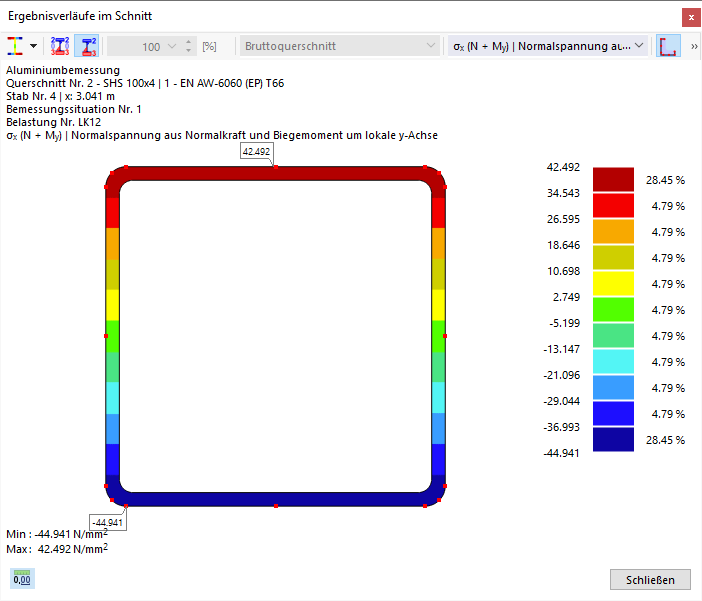Click legend value -5.199
Viewport: 702px width, 601px height.
point(564,323)
